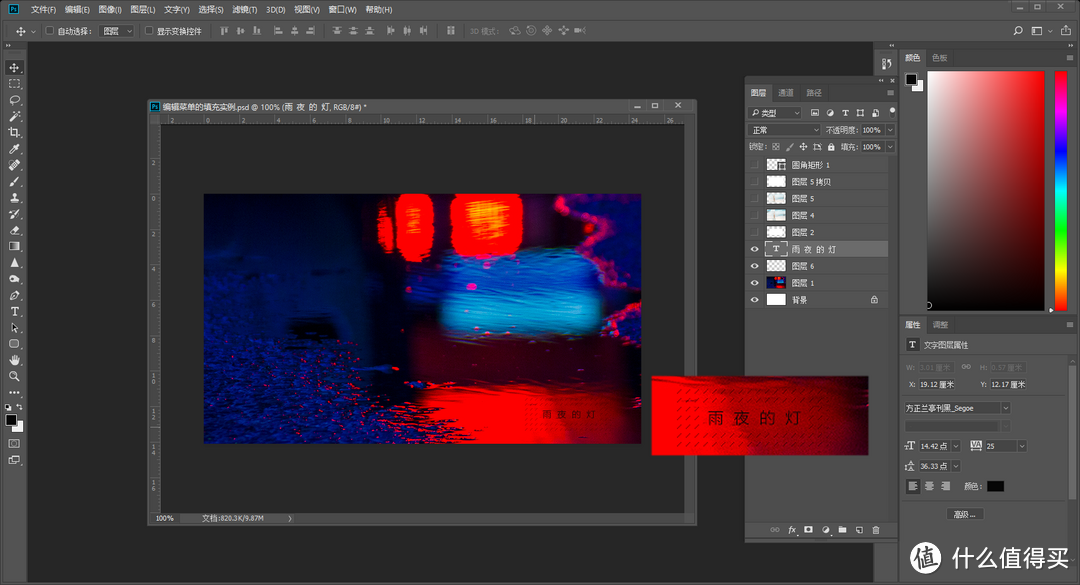Hide the 图层 1 layer
The image size is (1080, 585).
(755, 282)
